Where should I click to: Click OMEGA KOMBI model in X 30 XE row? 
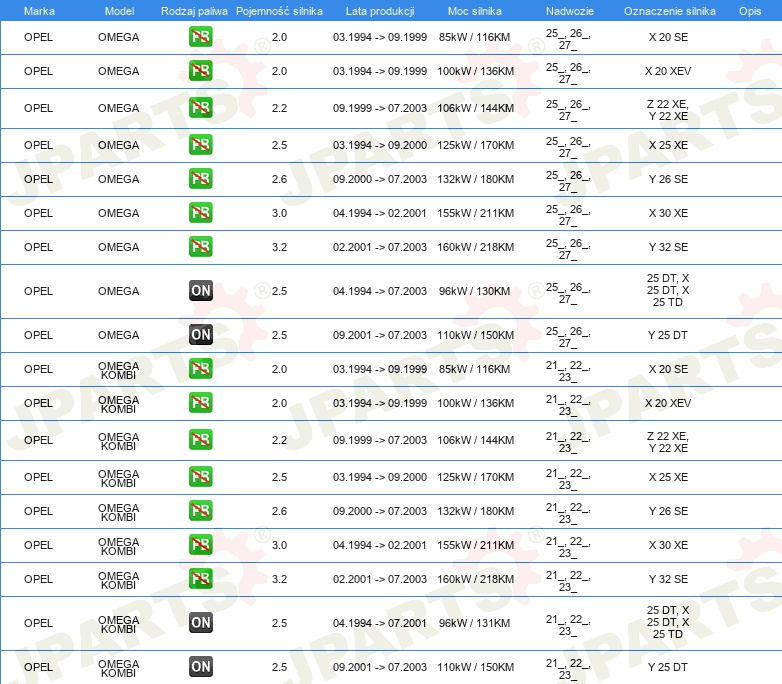[x=119, y=546]
